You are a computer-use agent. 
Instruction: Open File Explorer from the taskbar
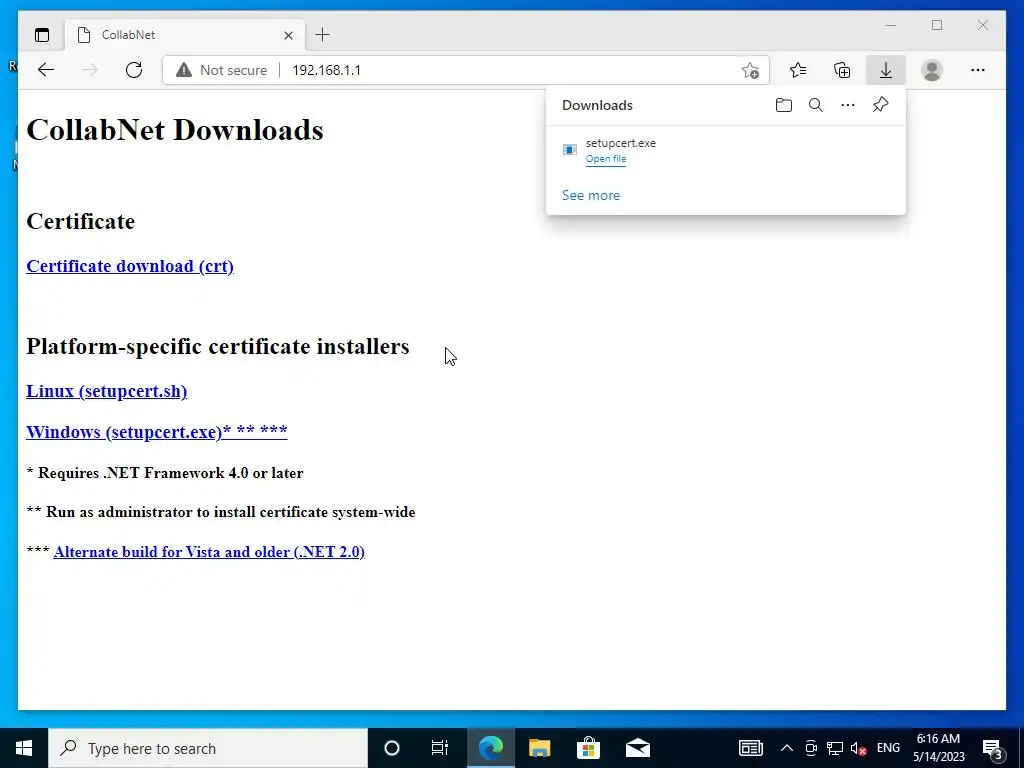[x=539, y=748]
